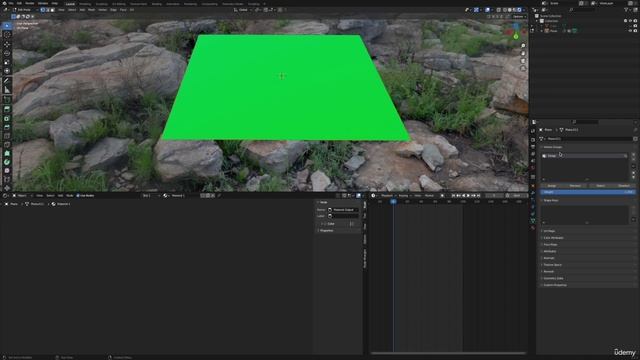Open the Slot 1 material dropdown
The height and width of the screenshot is (360, 640).
click(150, 196)
